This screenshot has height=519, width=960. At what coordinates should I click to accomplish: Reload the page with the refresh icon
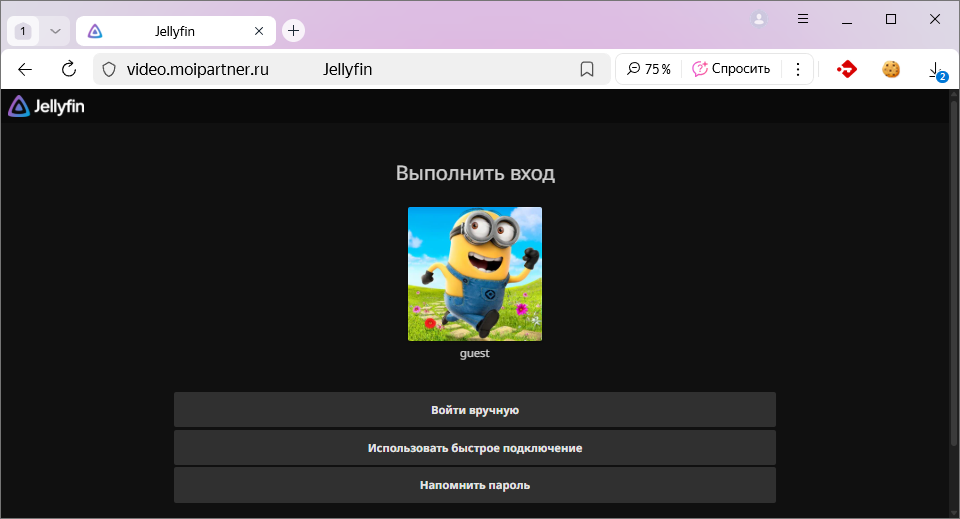coord(69,69)
